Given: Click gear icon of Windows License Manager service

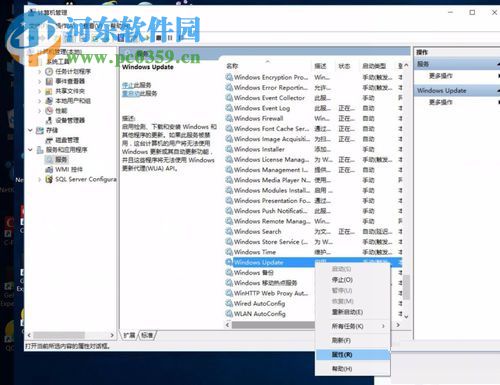Looking at the screenshot, I should pos(229,160).
